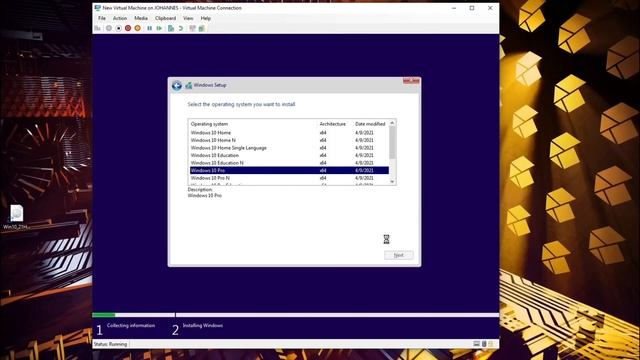Open the Action menu
This screenshot has width=640, height=360.
120,18
